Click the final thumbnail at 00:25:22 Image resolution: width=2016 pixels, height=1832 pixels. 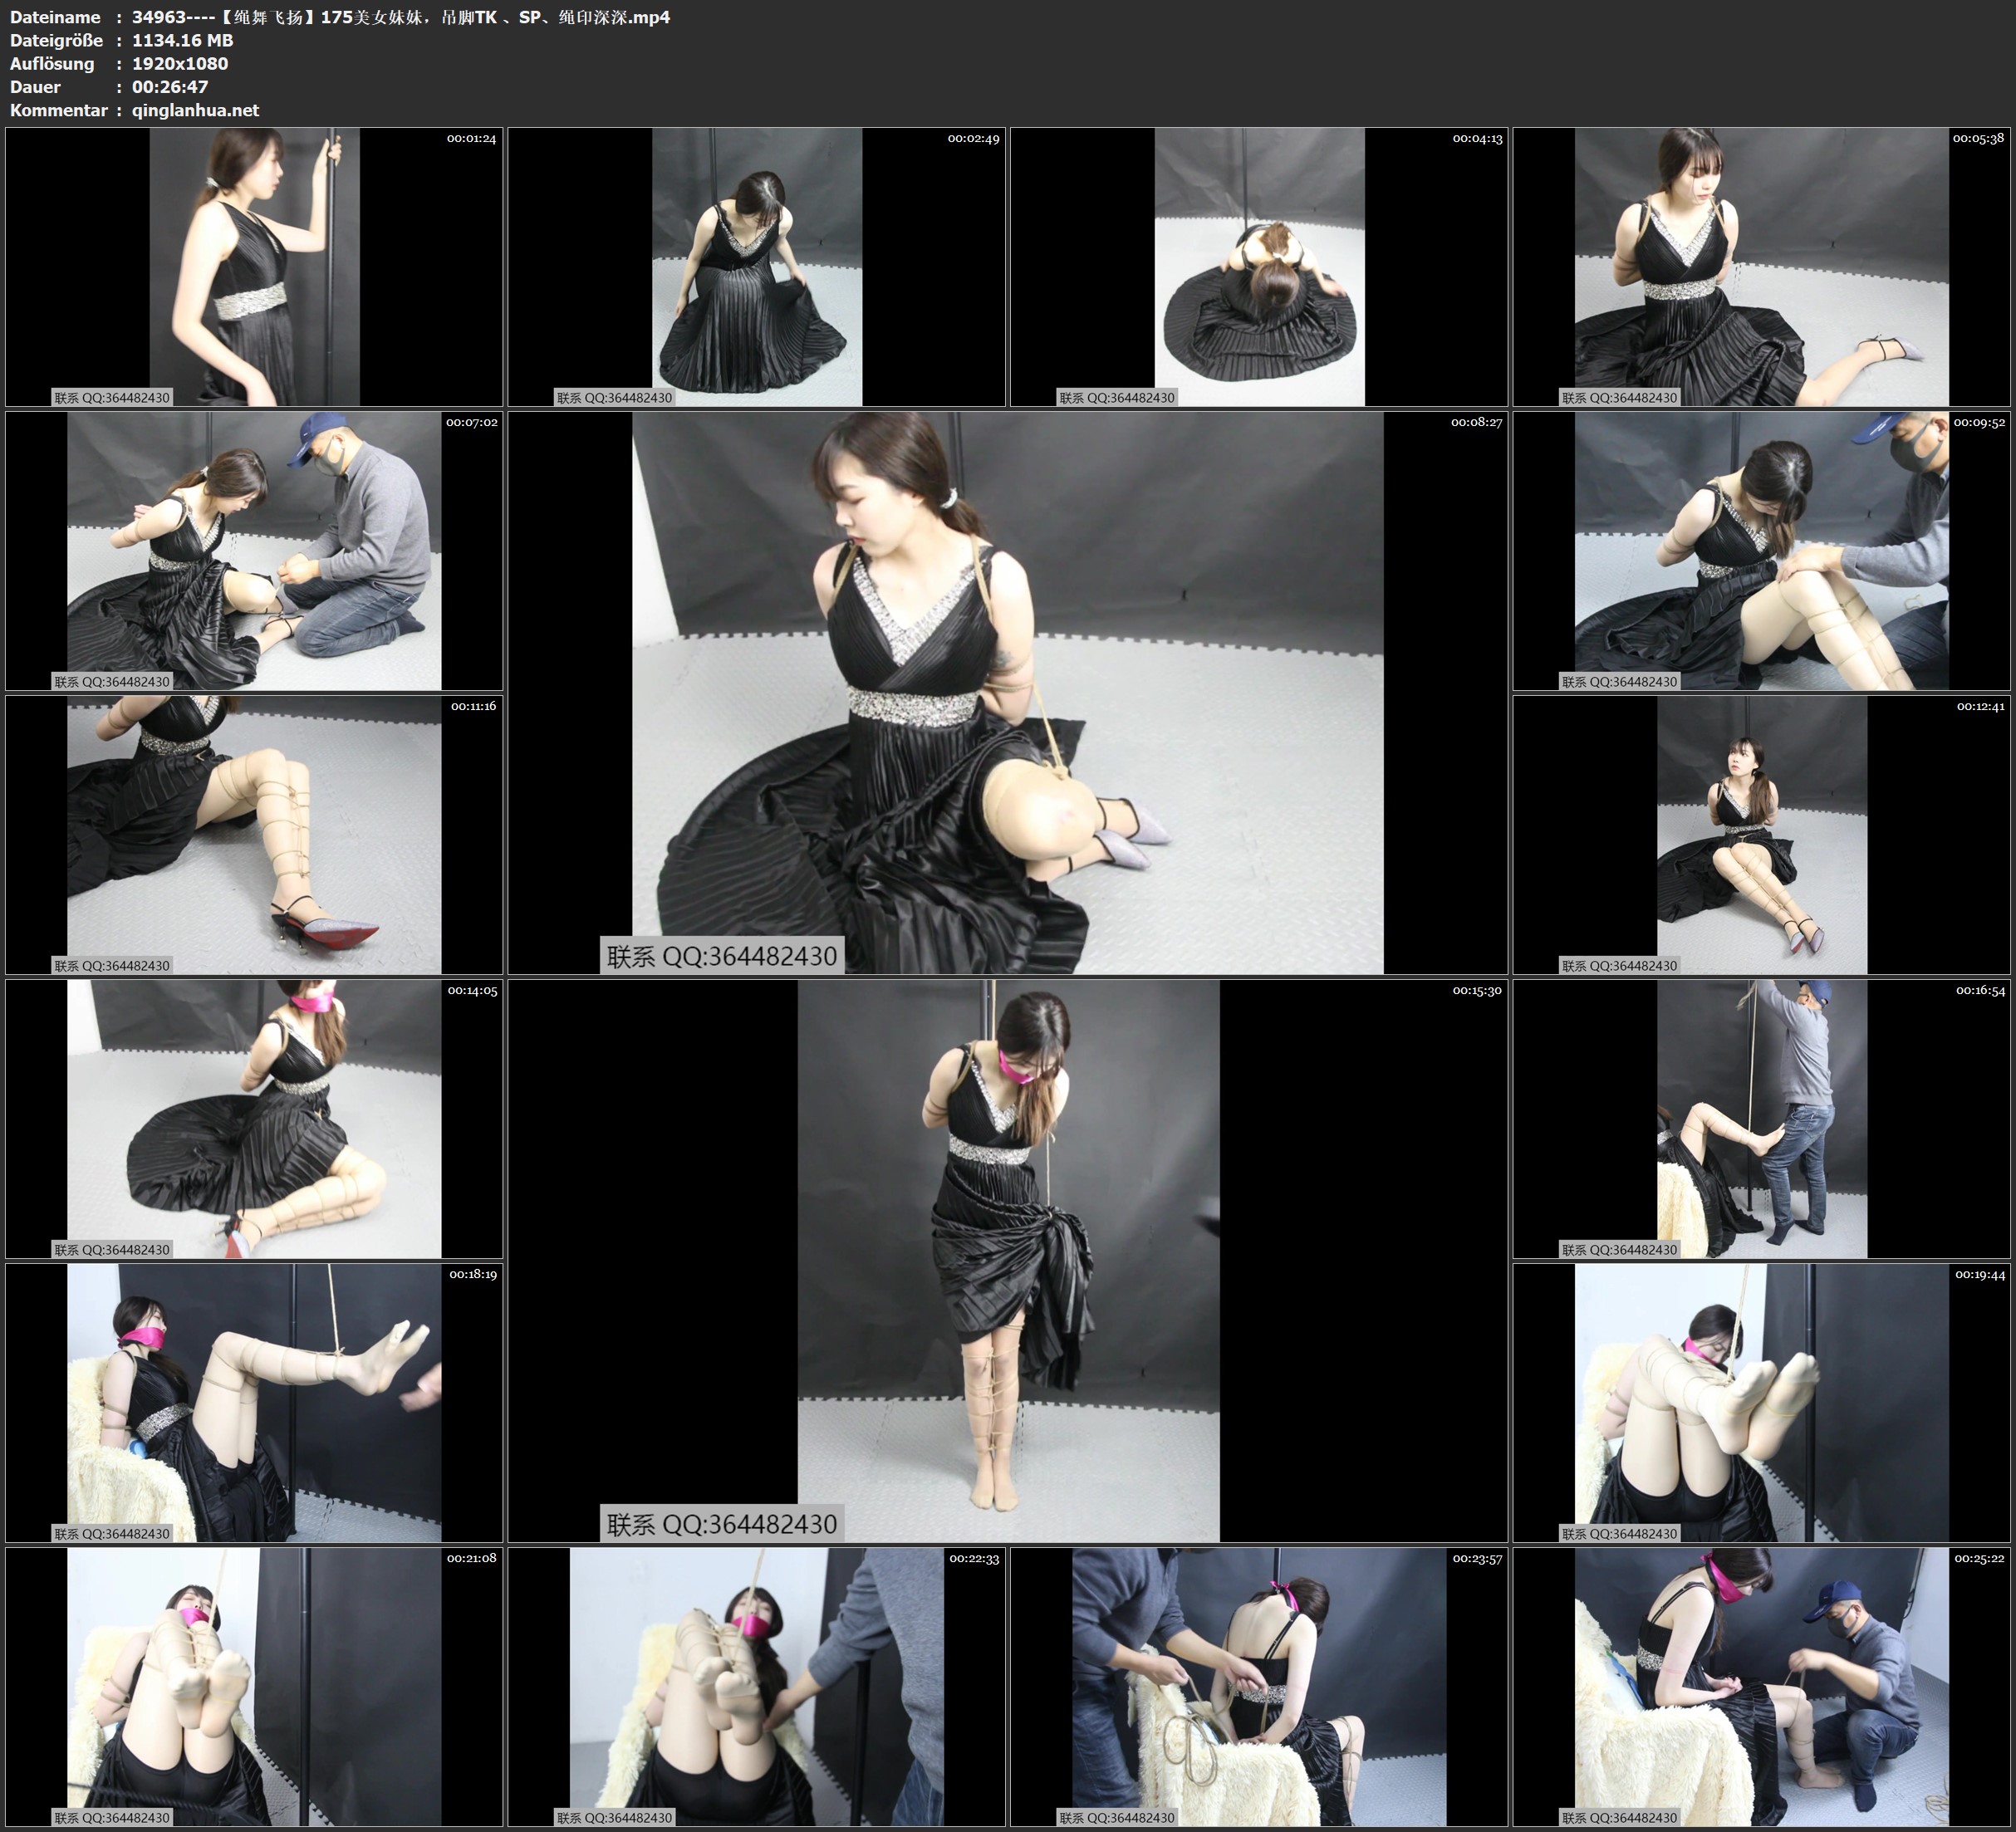1761,1686
